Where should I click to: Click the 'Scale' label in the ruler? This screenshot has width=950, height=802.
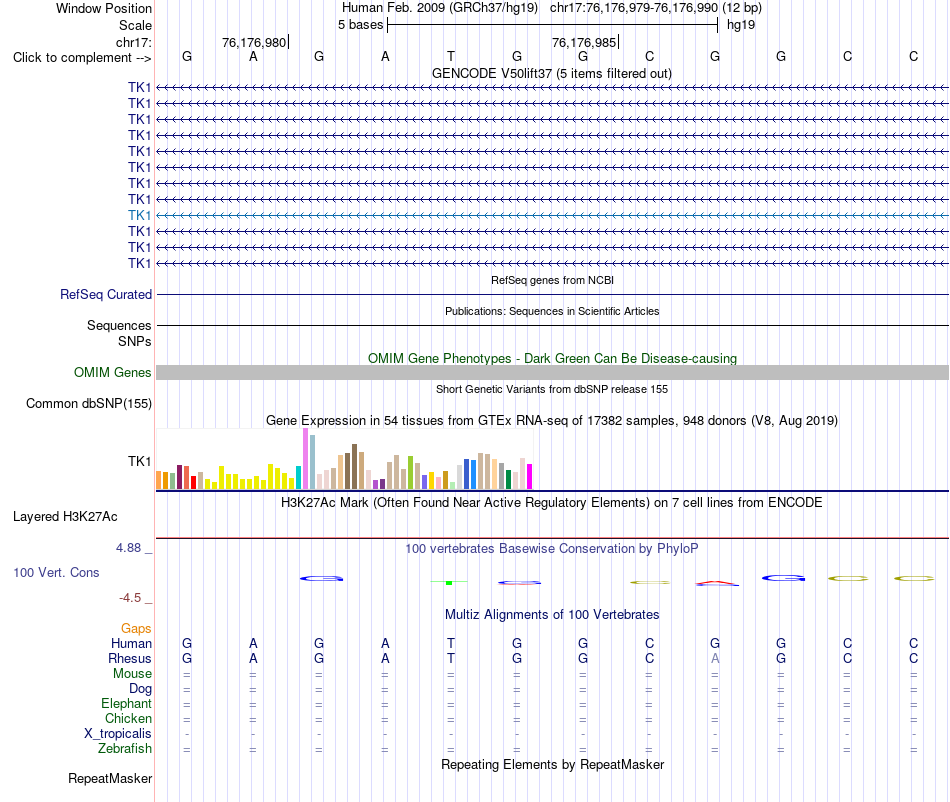point(135,25)
